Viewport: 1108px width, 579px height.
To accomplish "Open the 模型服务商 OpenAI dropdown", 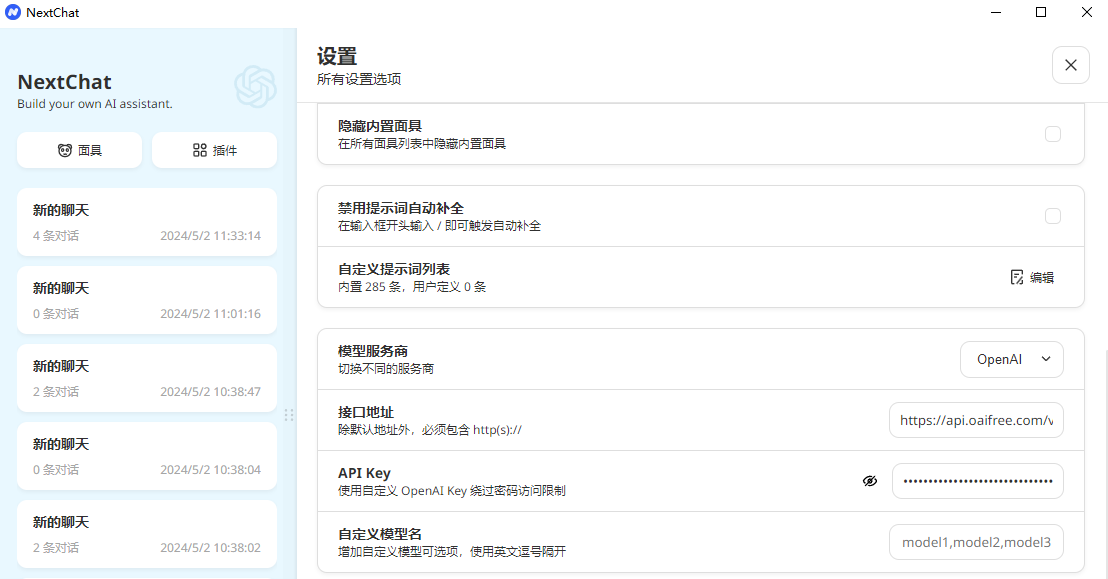I will pos(1011,359).
